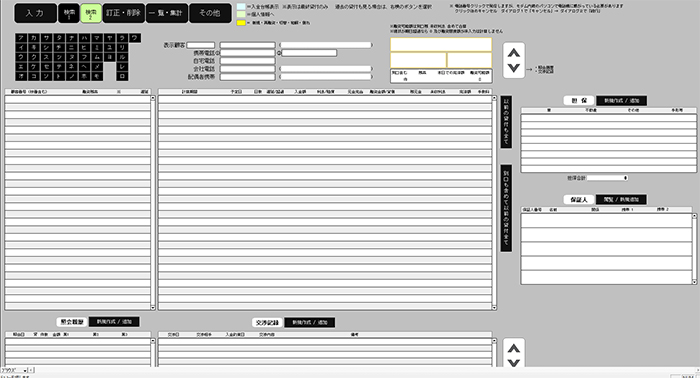Click the light blue legend color swatch
Image resolution: width=700 pixels, height=378 pixels.
[241, 7]
